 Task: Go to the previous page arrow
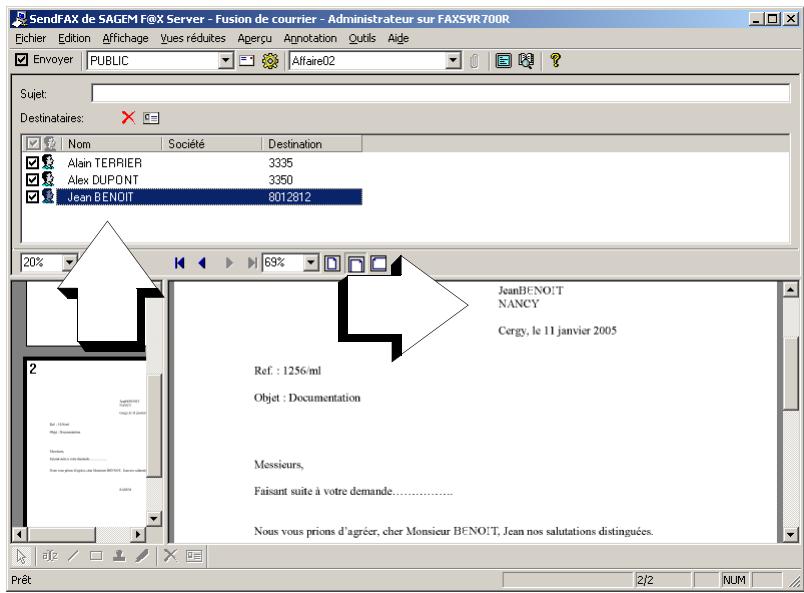(x=202, y=263)
